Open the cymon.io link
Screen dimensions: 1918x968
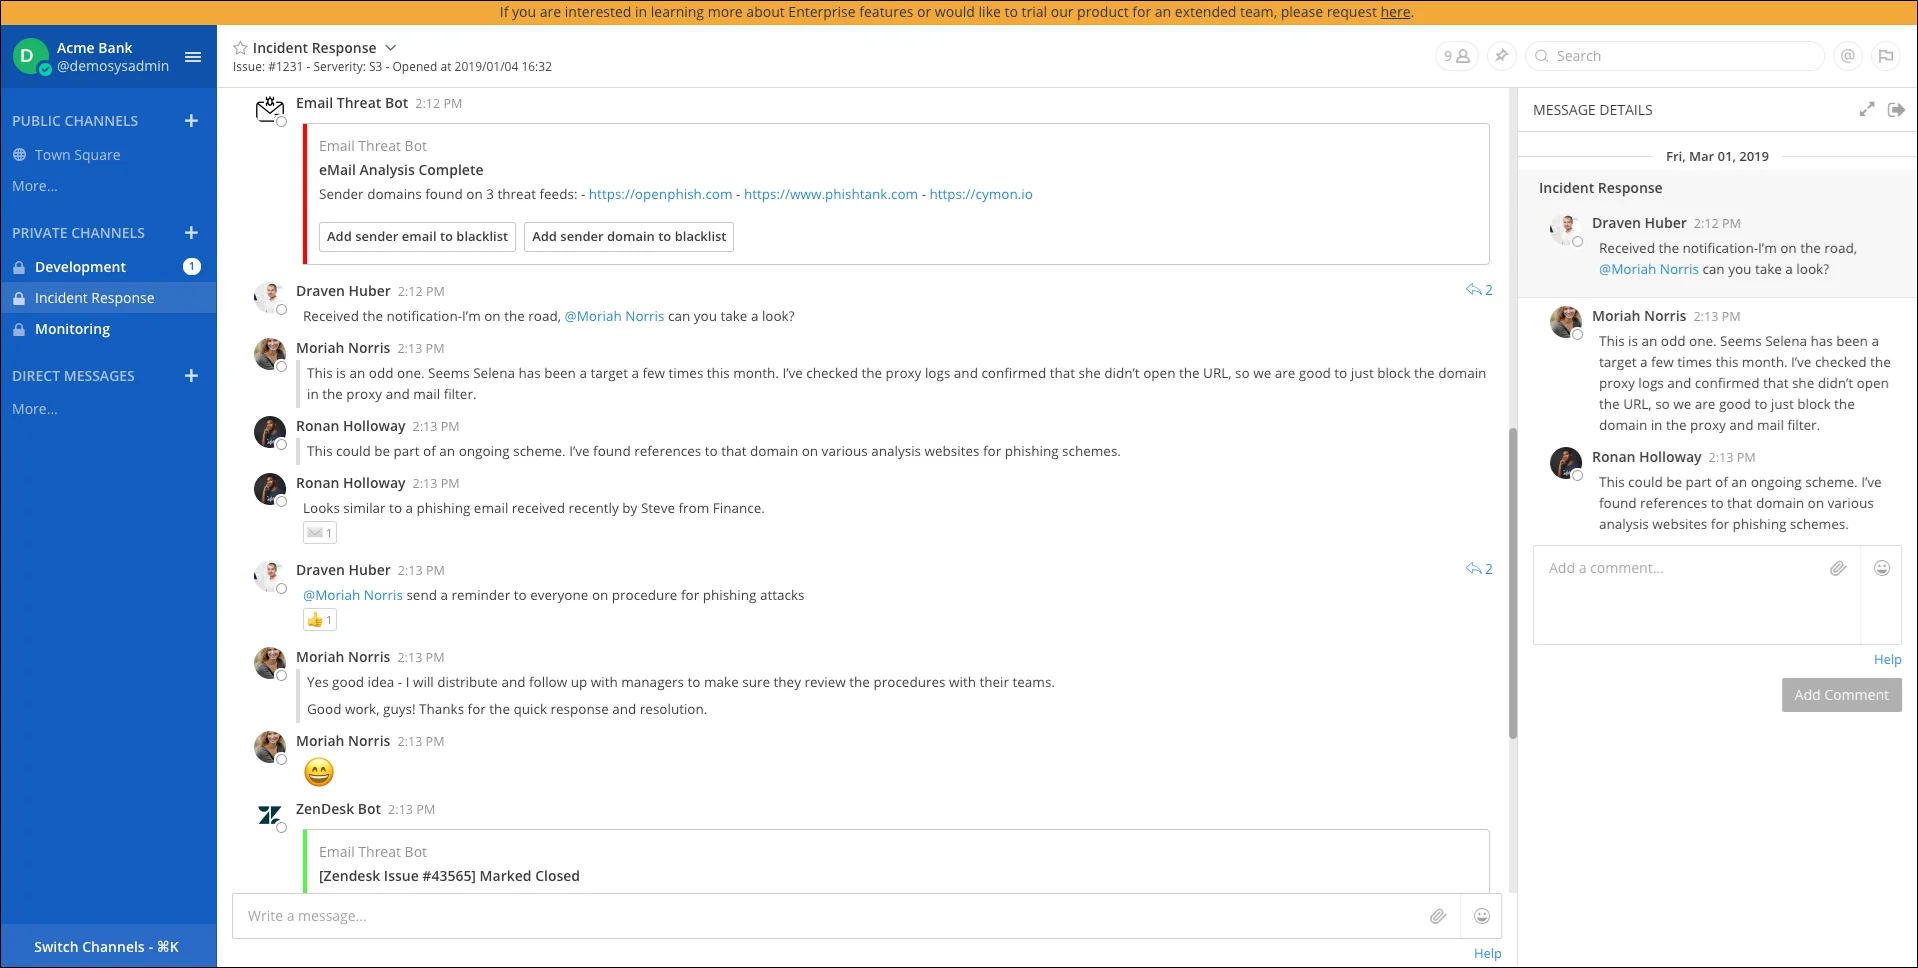pos(981,195)
